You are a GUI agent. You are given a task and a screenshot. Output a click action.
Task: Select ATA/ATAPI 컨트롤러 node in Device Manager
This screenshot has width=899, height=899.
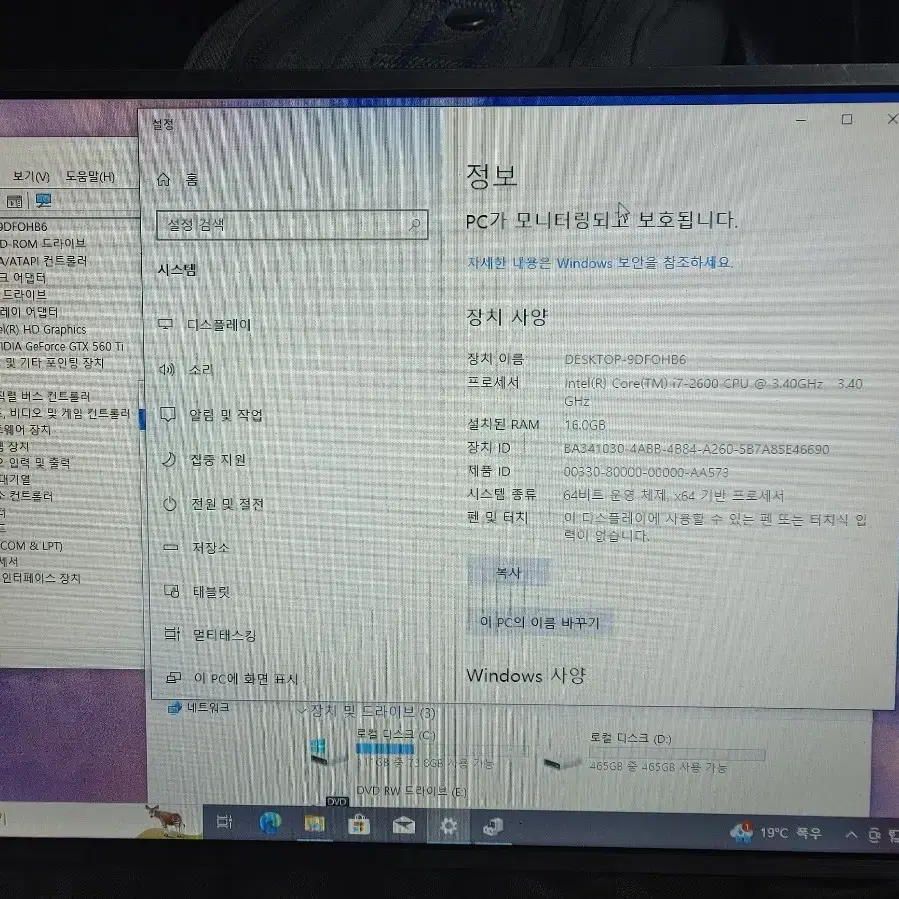44,261
